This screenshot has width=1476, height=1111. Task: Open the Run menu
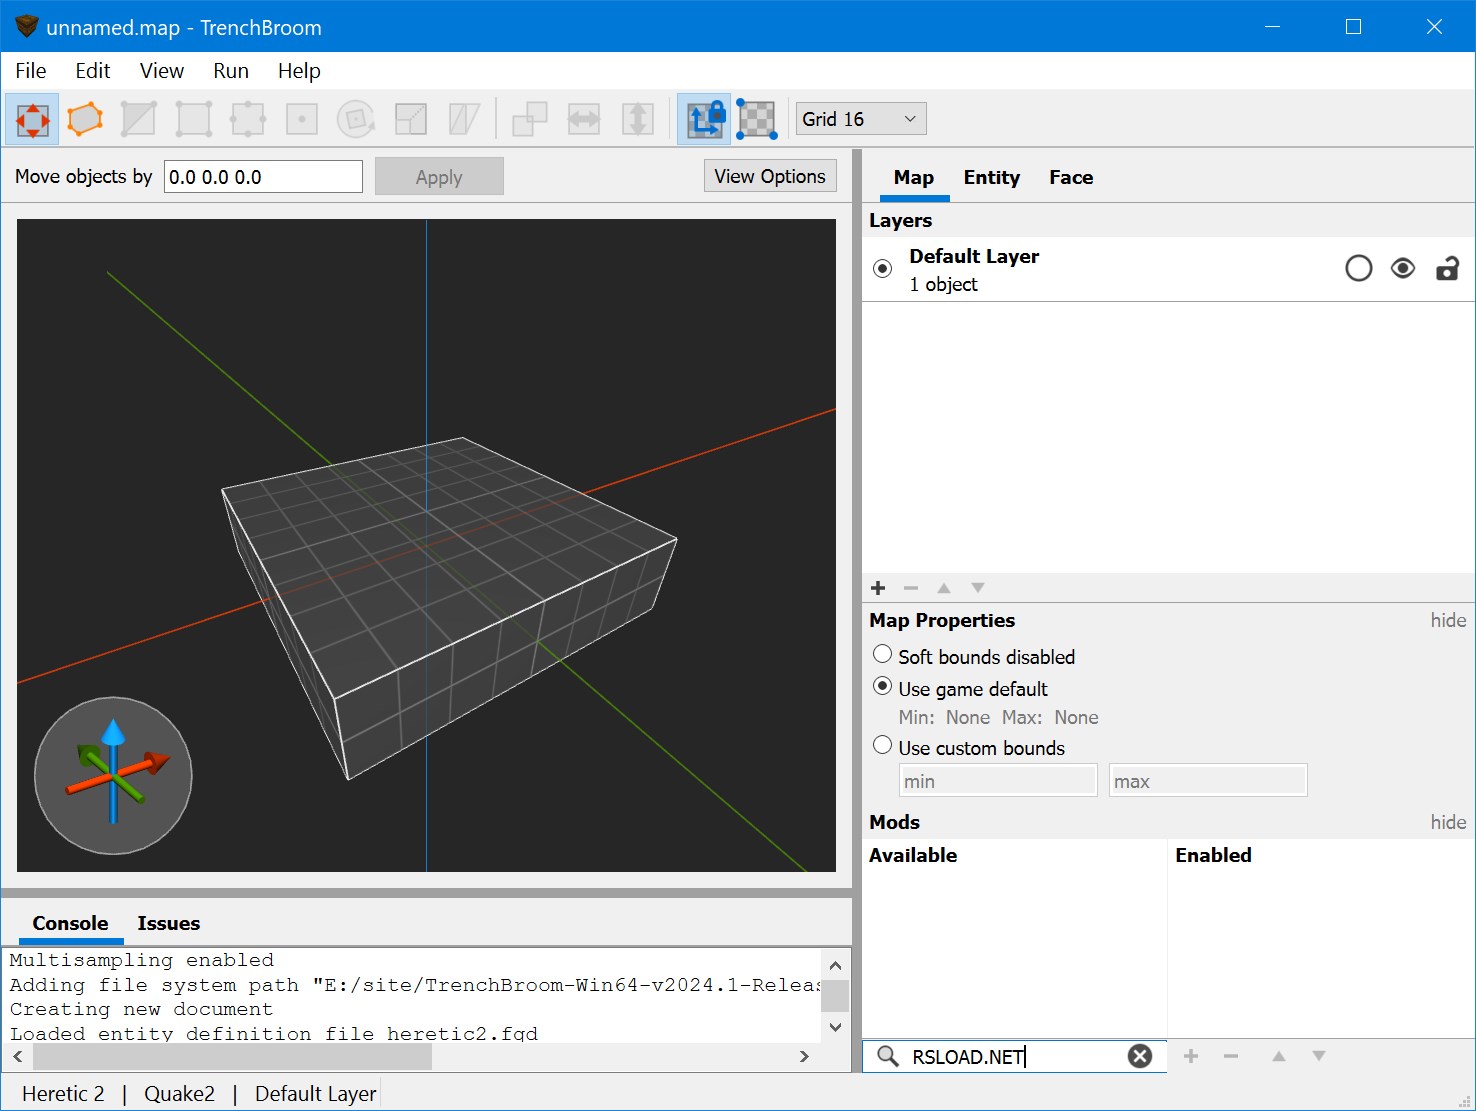coord(230,71)
